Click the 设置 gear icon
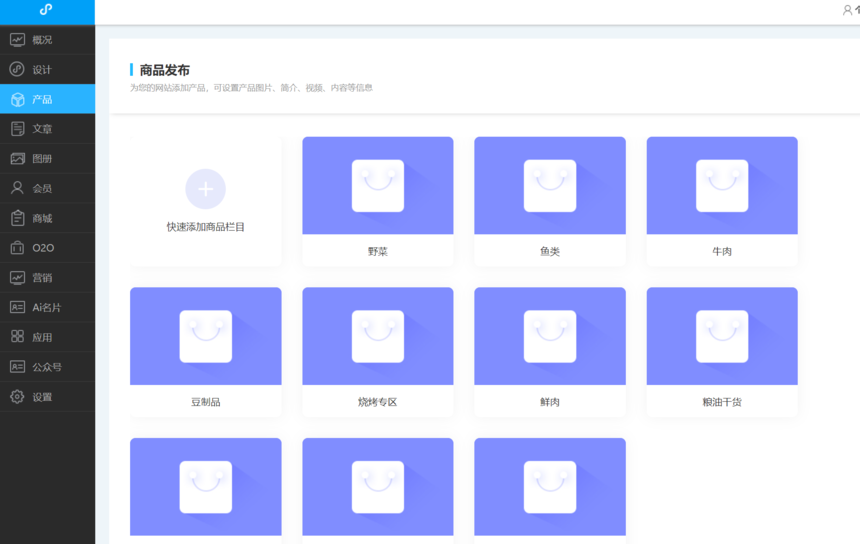Viewport: 860px width, 544px height. pos(18,396)
